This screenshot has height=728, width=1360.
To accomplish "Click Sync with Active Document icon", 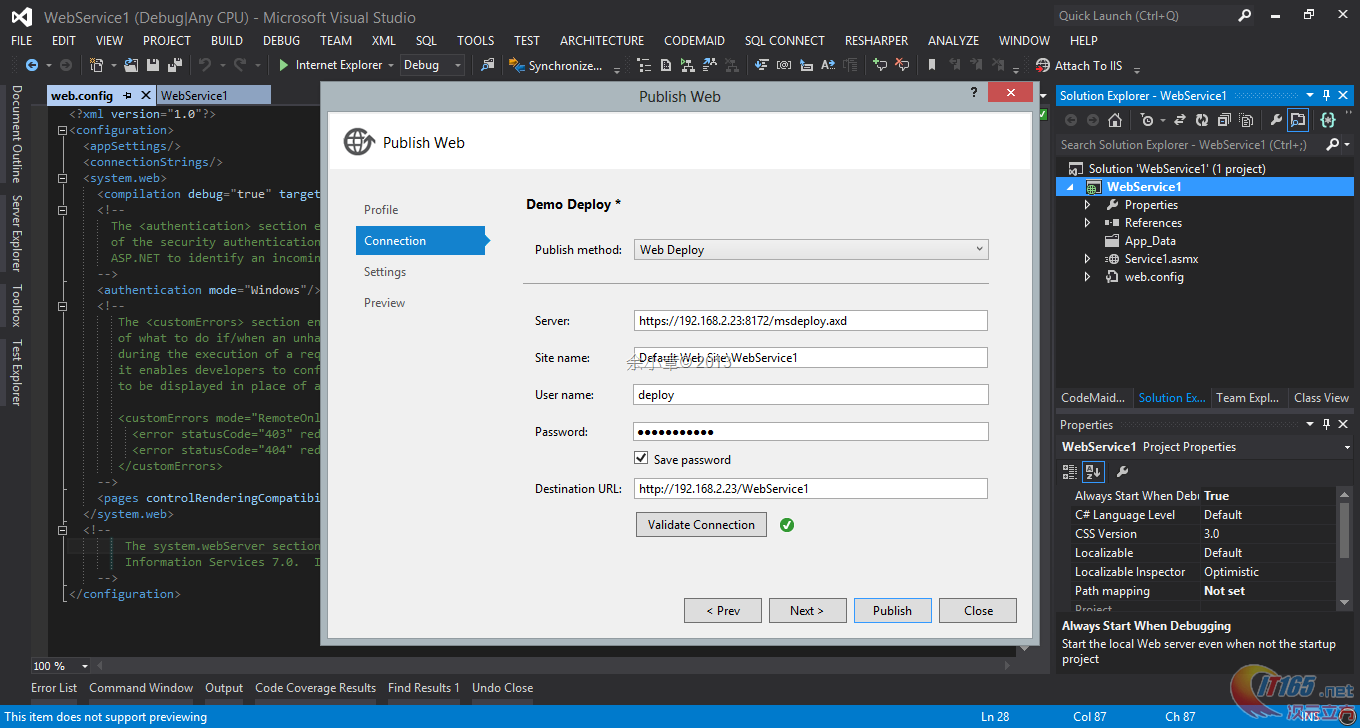I will [1180, 120].
